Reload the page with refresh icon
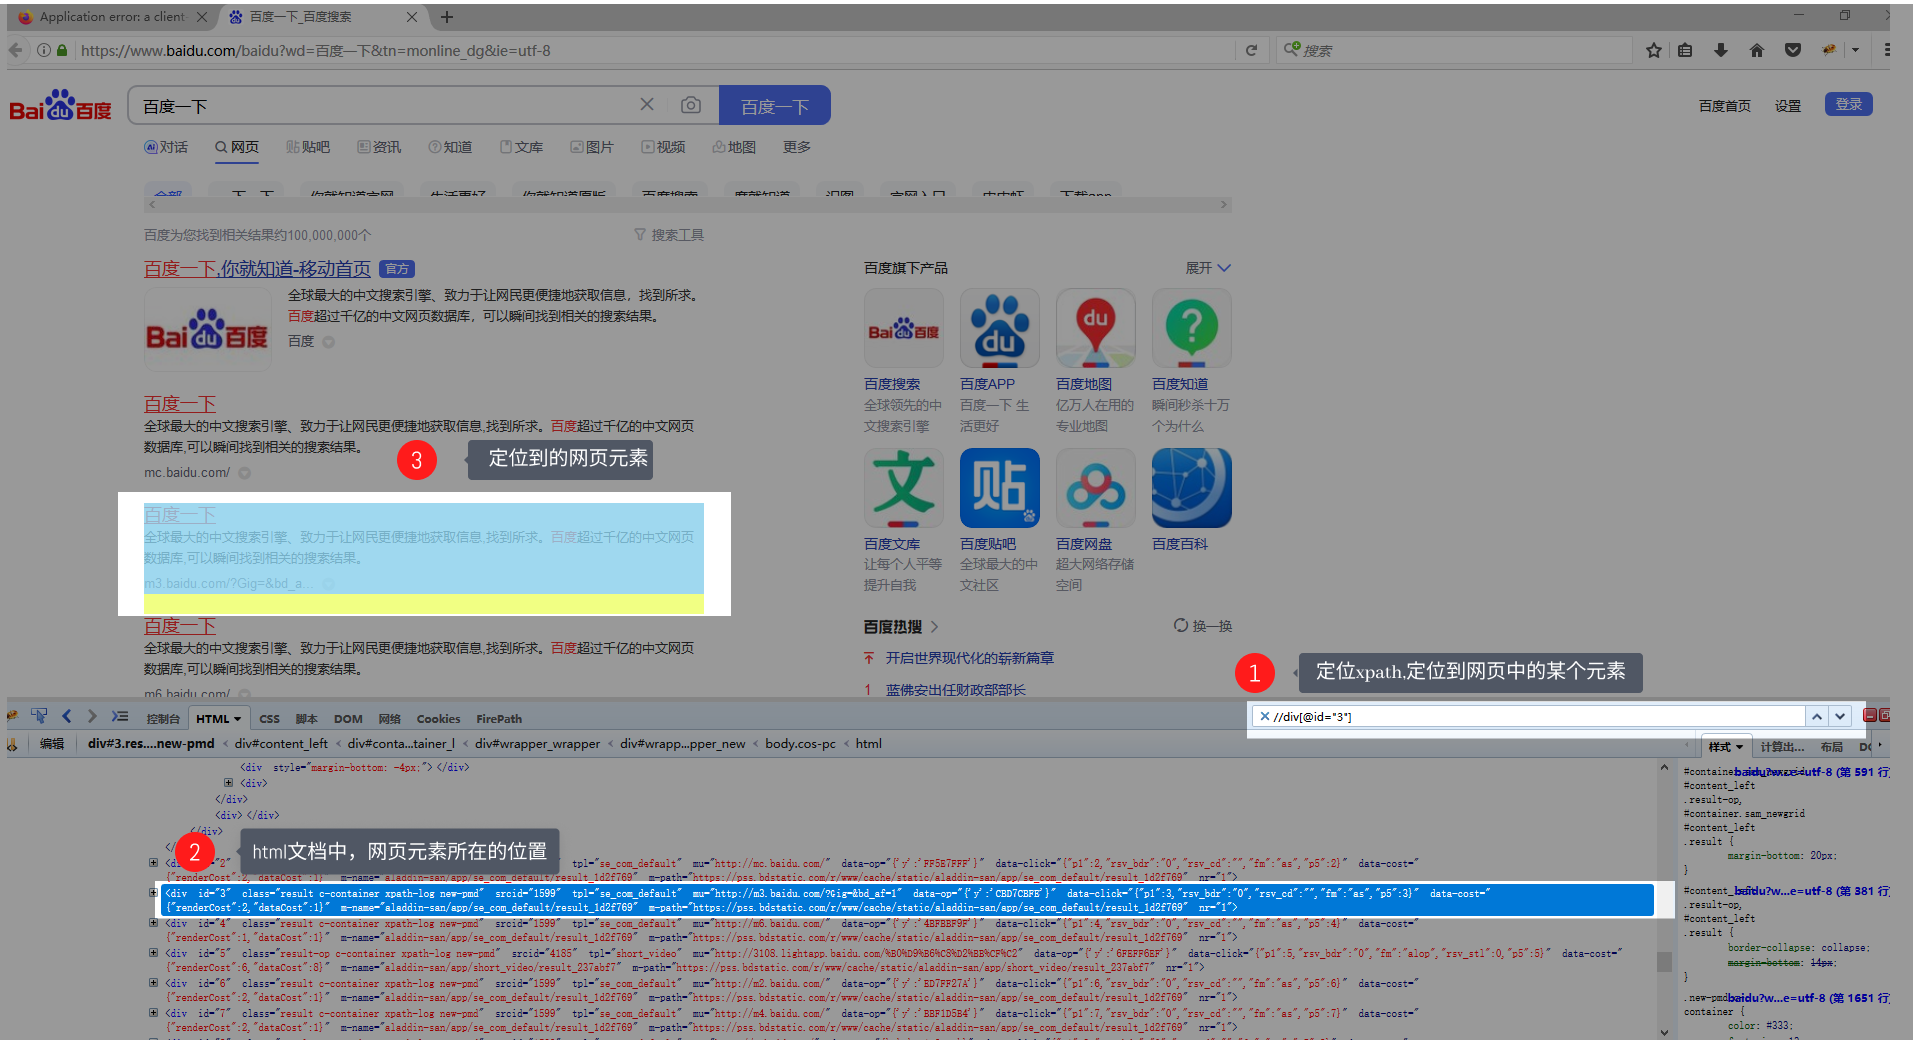 (x=1251, y=50)
